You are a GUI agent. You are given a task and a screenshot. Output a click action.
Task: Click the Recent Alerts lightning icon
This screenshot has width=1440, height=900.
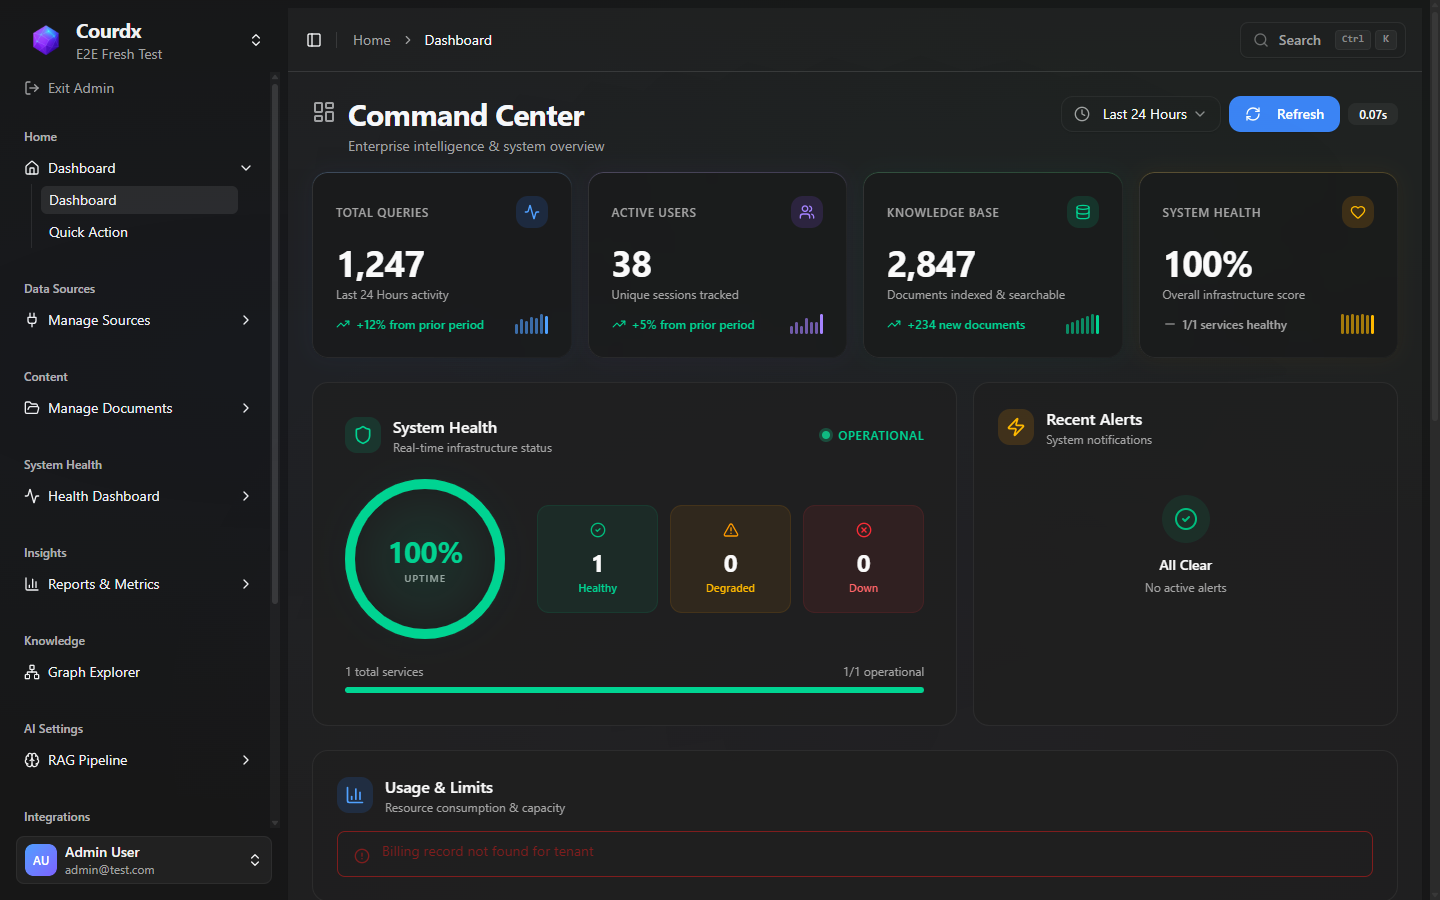point(1015,427)
